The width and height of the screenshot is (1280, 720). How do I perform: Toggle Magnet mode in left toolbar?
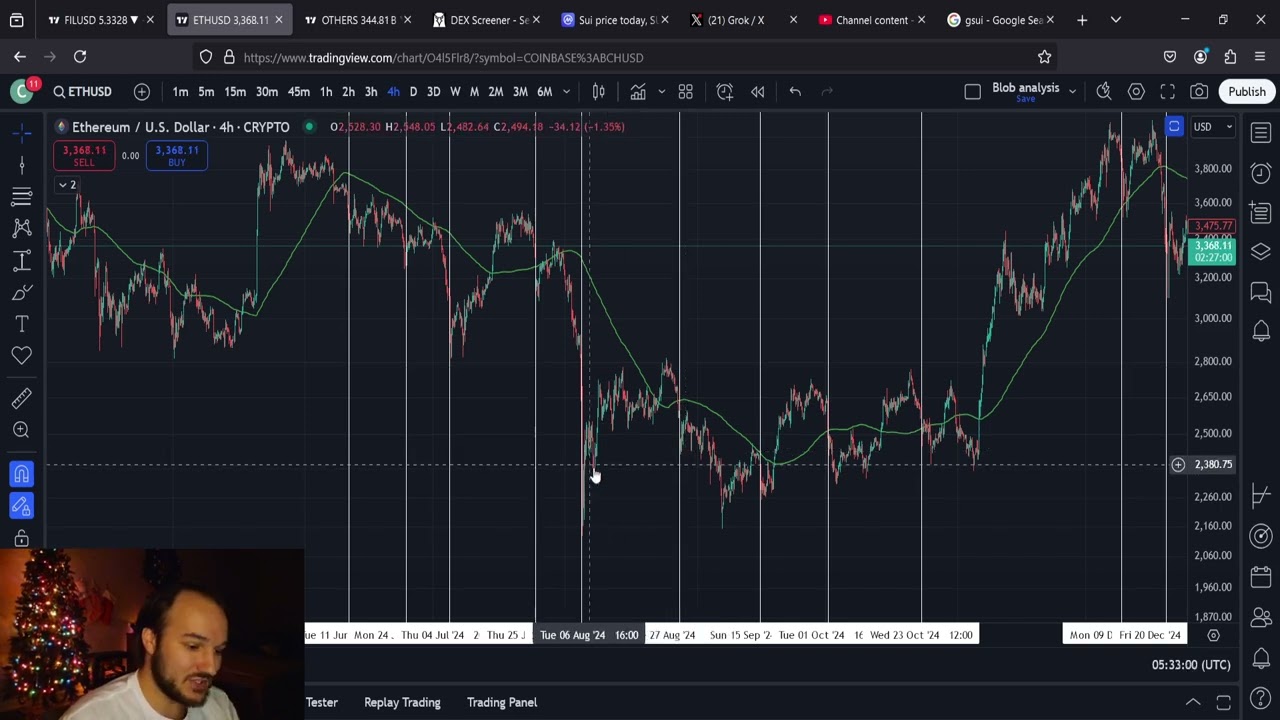click(x=21, y=474)
